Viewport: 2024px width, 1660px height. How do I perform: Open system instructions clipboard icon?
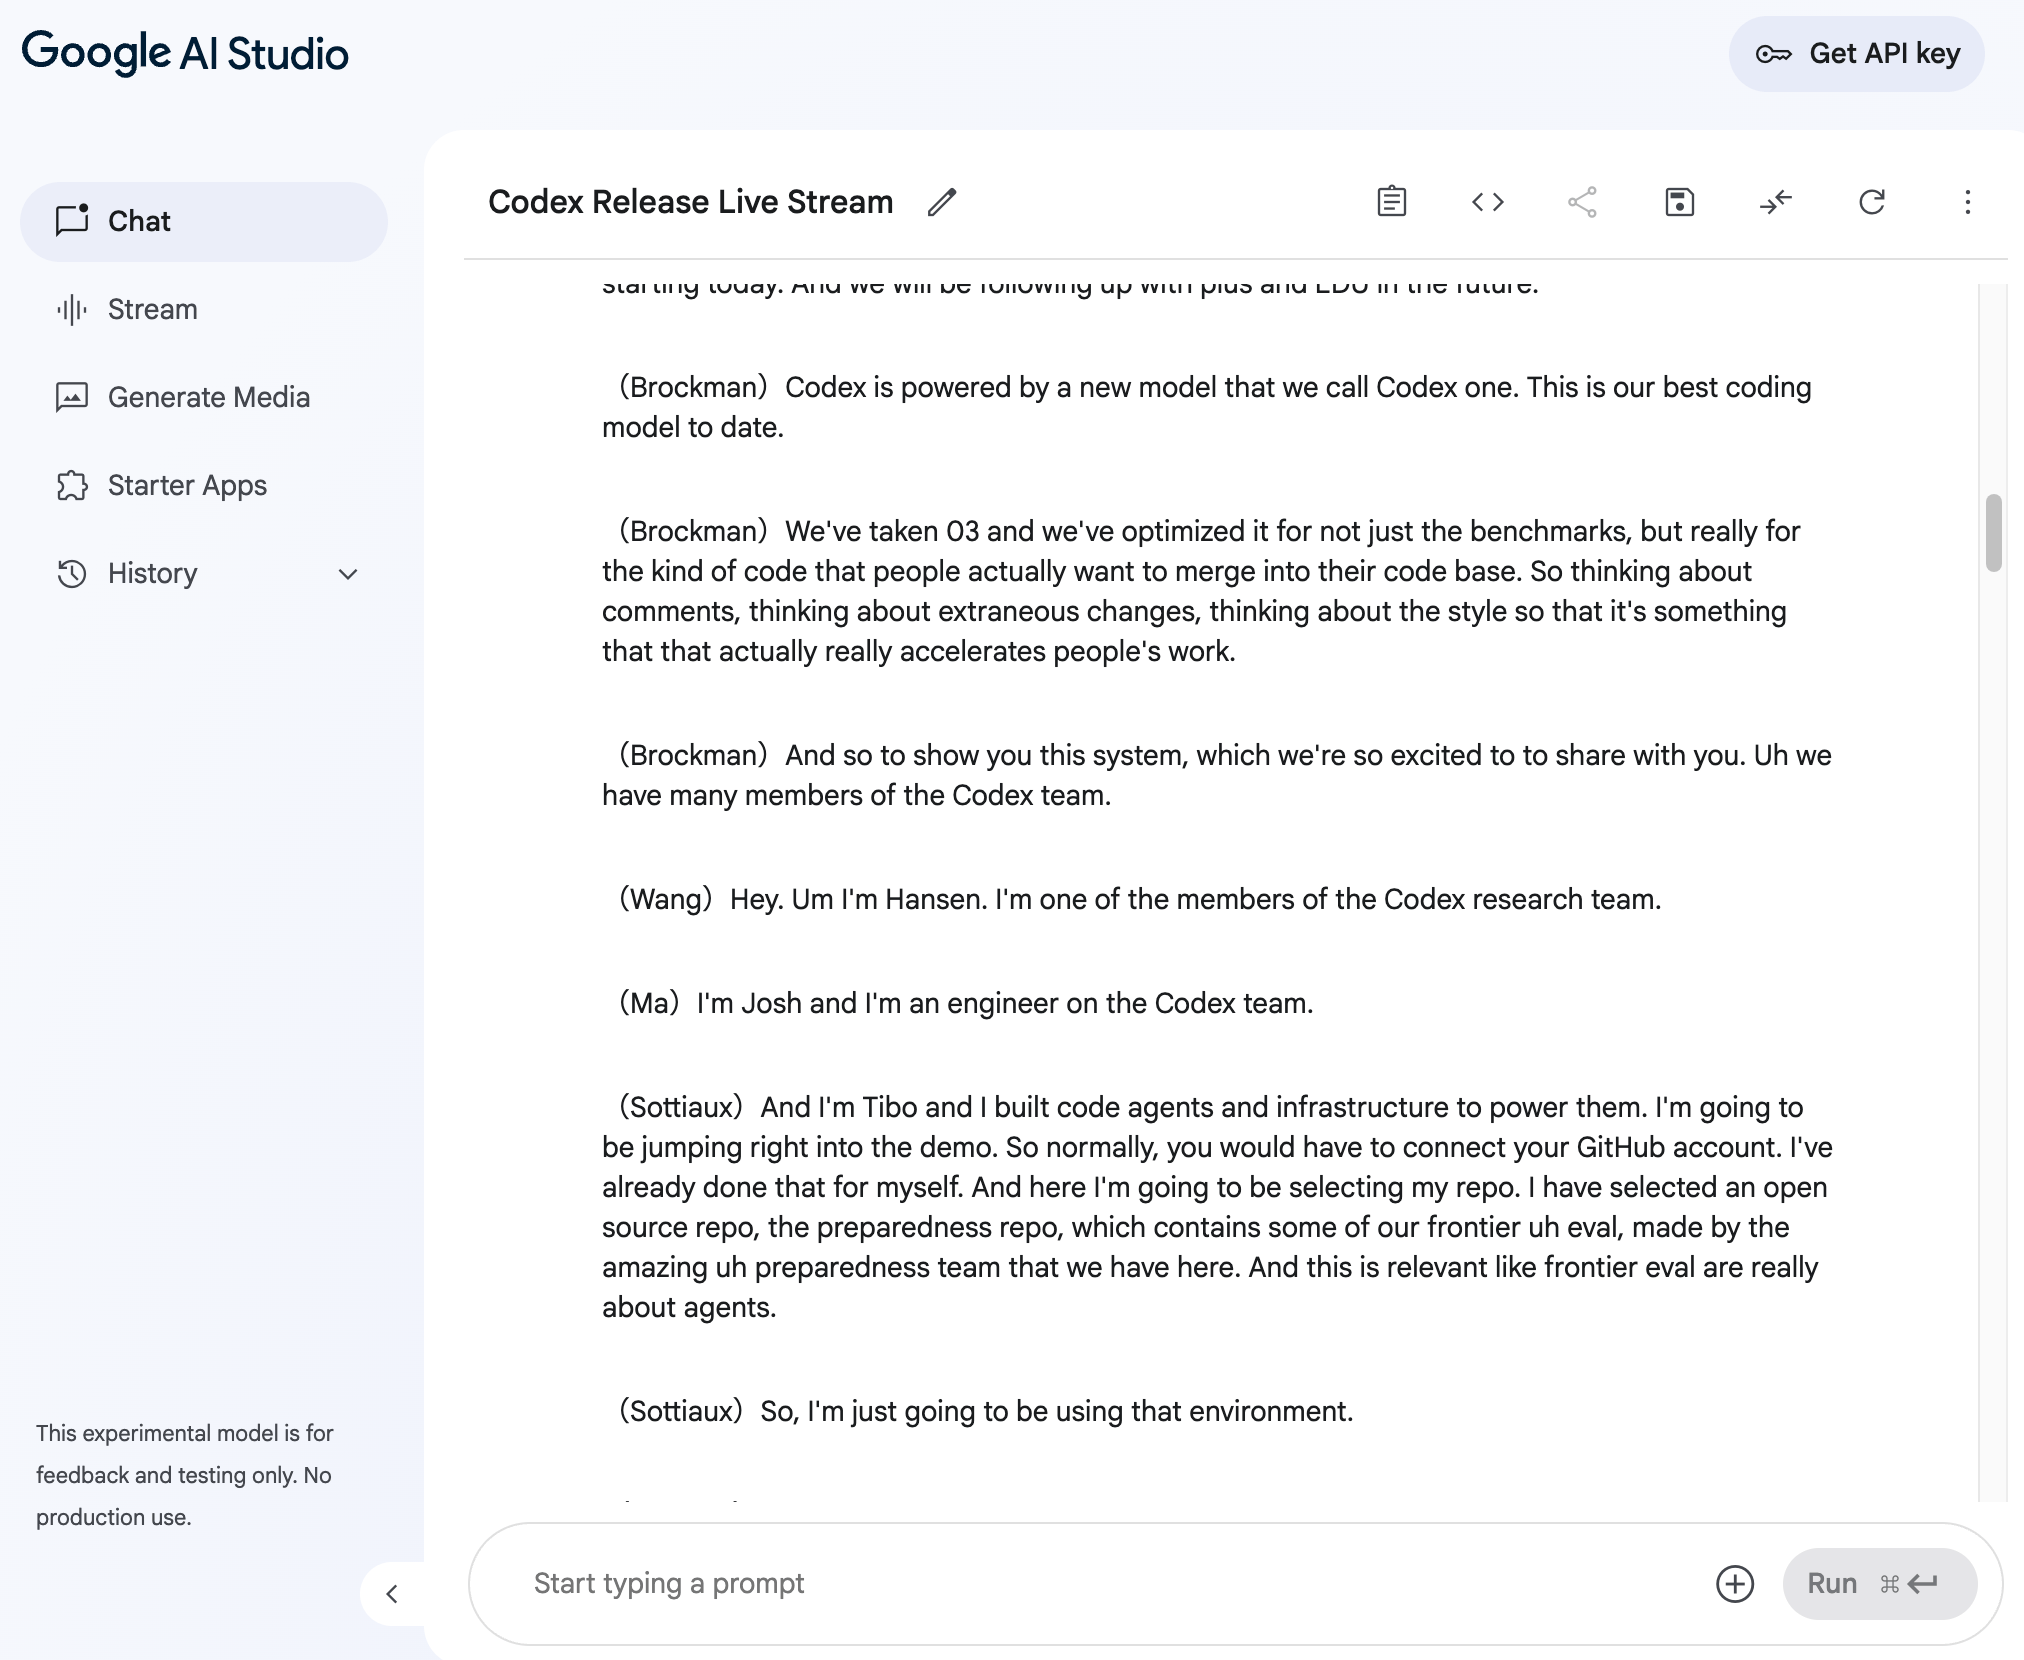(1391, 202)
